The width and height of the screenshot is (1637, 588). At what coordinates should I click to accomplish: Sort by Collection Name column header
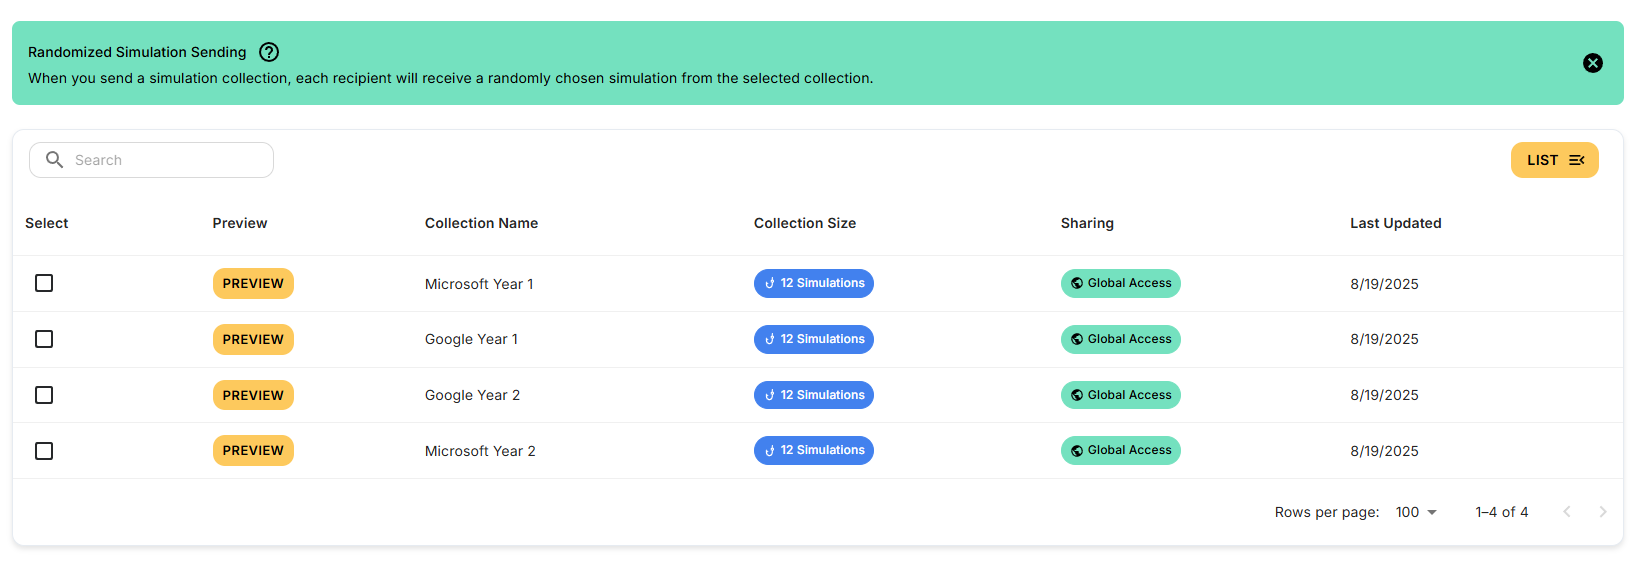481,223
